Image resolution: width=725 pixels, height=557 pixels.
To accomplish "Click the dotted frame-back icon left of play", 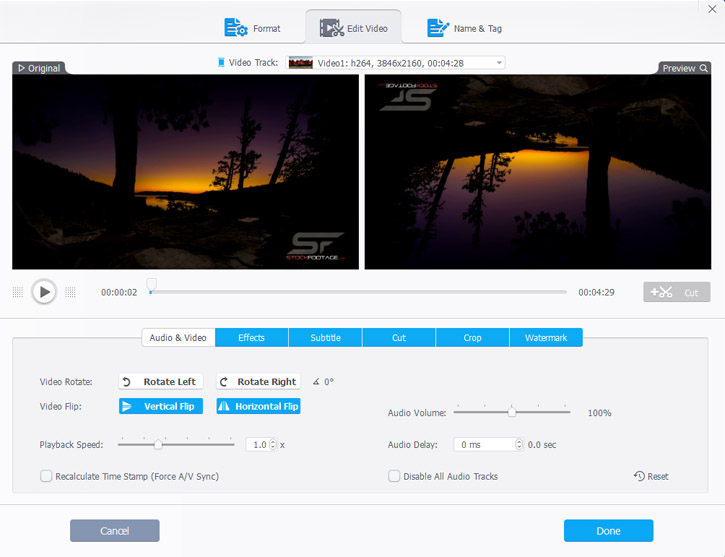I will click(18, 292).
